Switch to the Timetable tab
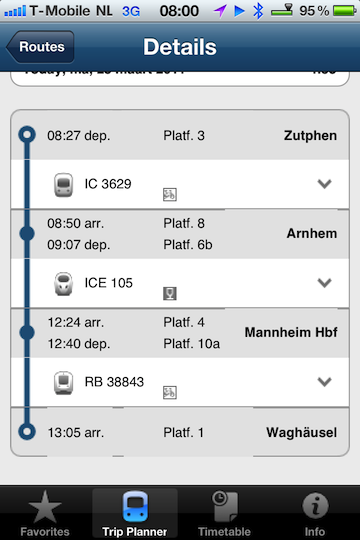This screenshot has width=360, height=540. click(x=224, y=513)
